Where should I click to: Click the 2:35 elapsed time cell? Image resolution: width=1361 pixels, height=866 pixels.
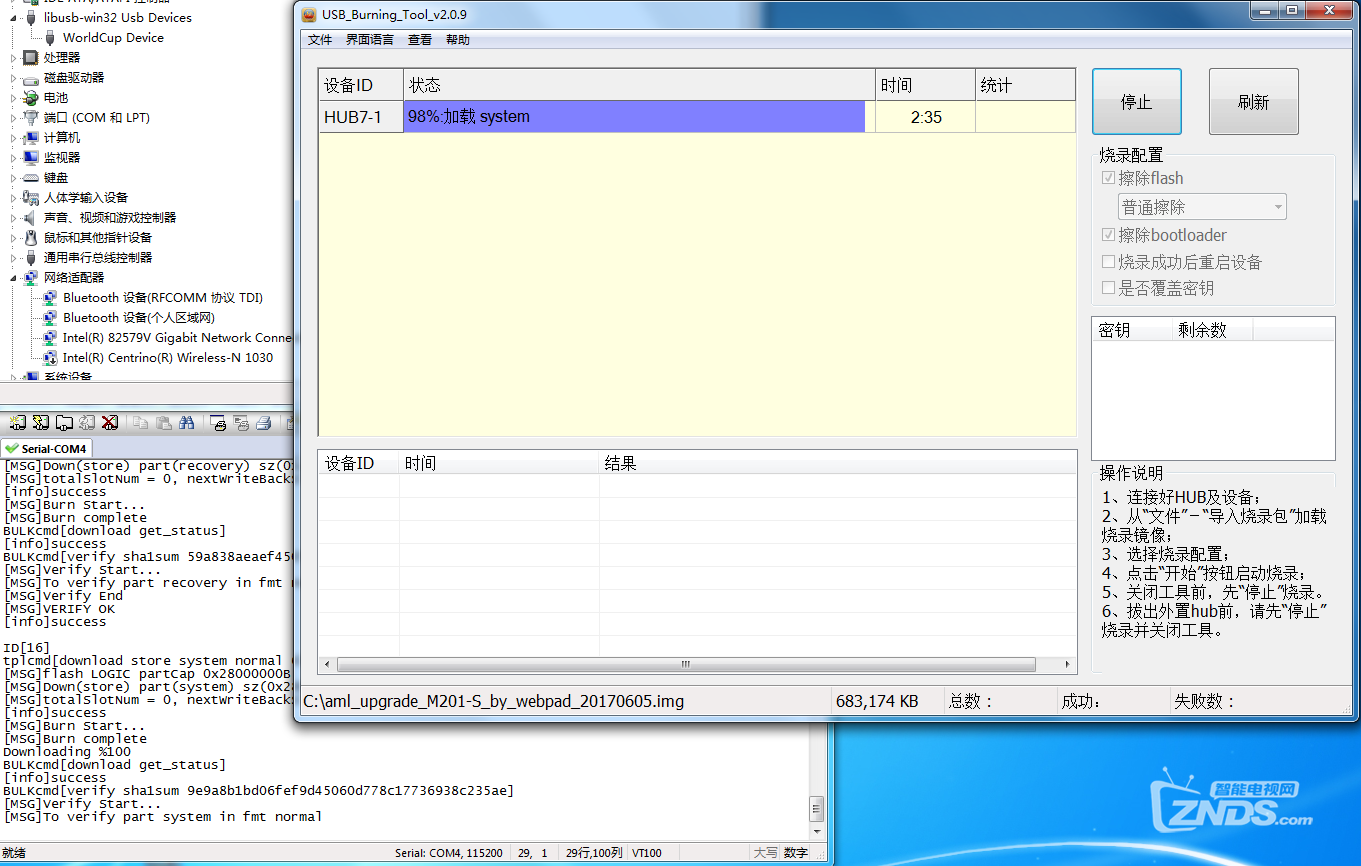coord(926,117)
